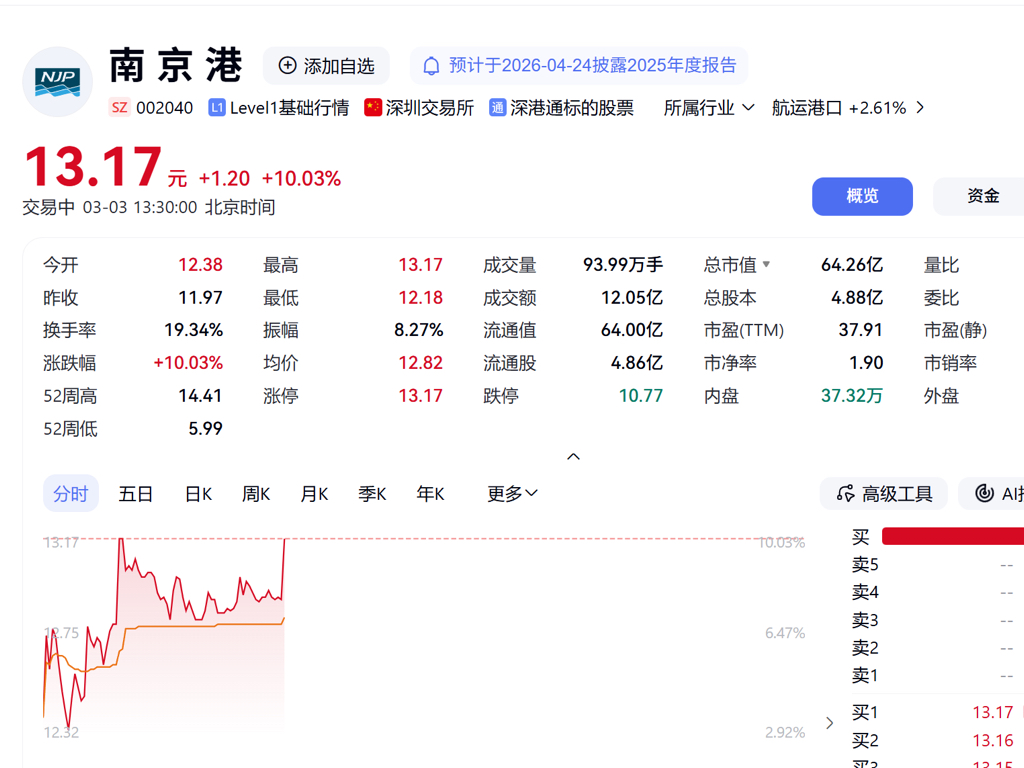
Task: Select the 季K chart tab
Action: coord(372,494)
